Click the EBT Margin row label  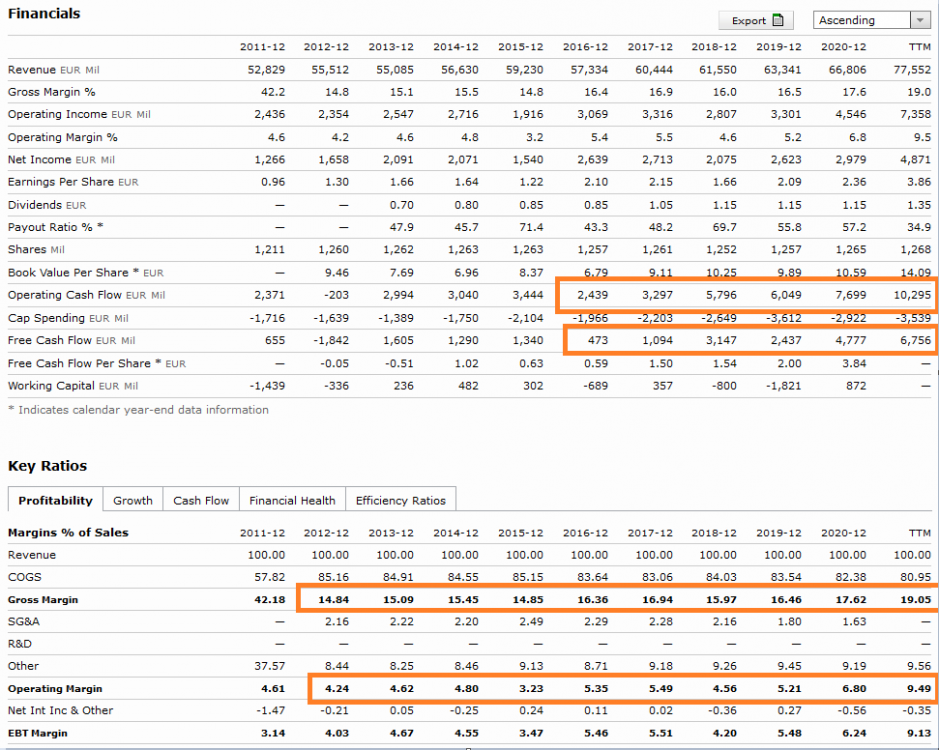tap(39, 734)
